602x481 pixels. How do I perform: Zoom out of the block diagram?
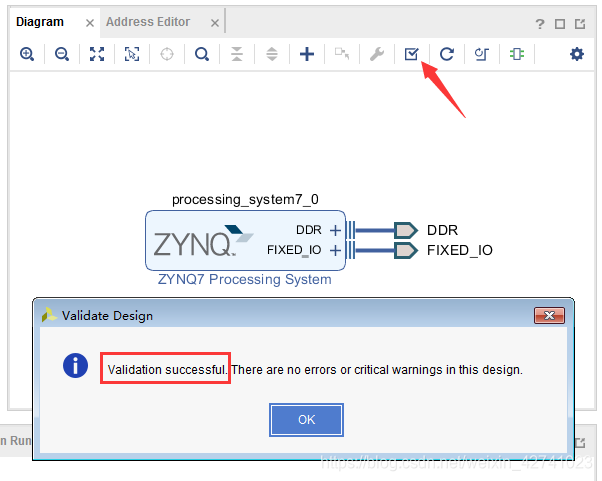[x=62, y=54]
